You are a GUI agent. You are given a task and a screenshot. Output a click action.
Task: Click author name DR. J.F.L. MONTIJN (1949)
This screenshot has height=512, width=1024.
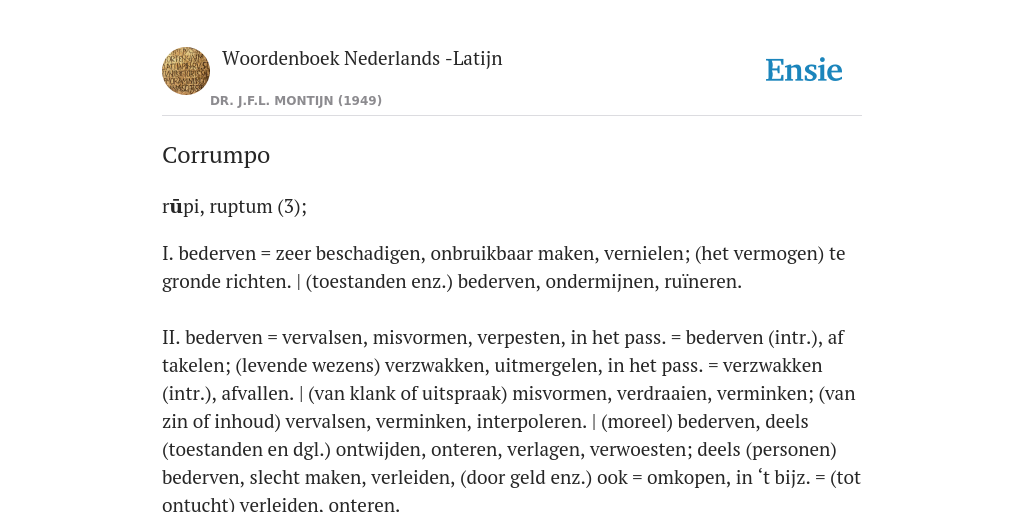coord(296,101)
